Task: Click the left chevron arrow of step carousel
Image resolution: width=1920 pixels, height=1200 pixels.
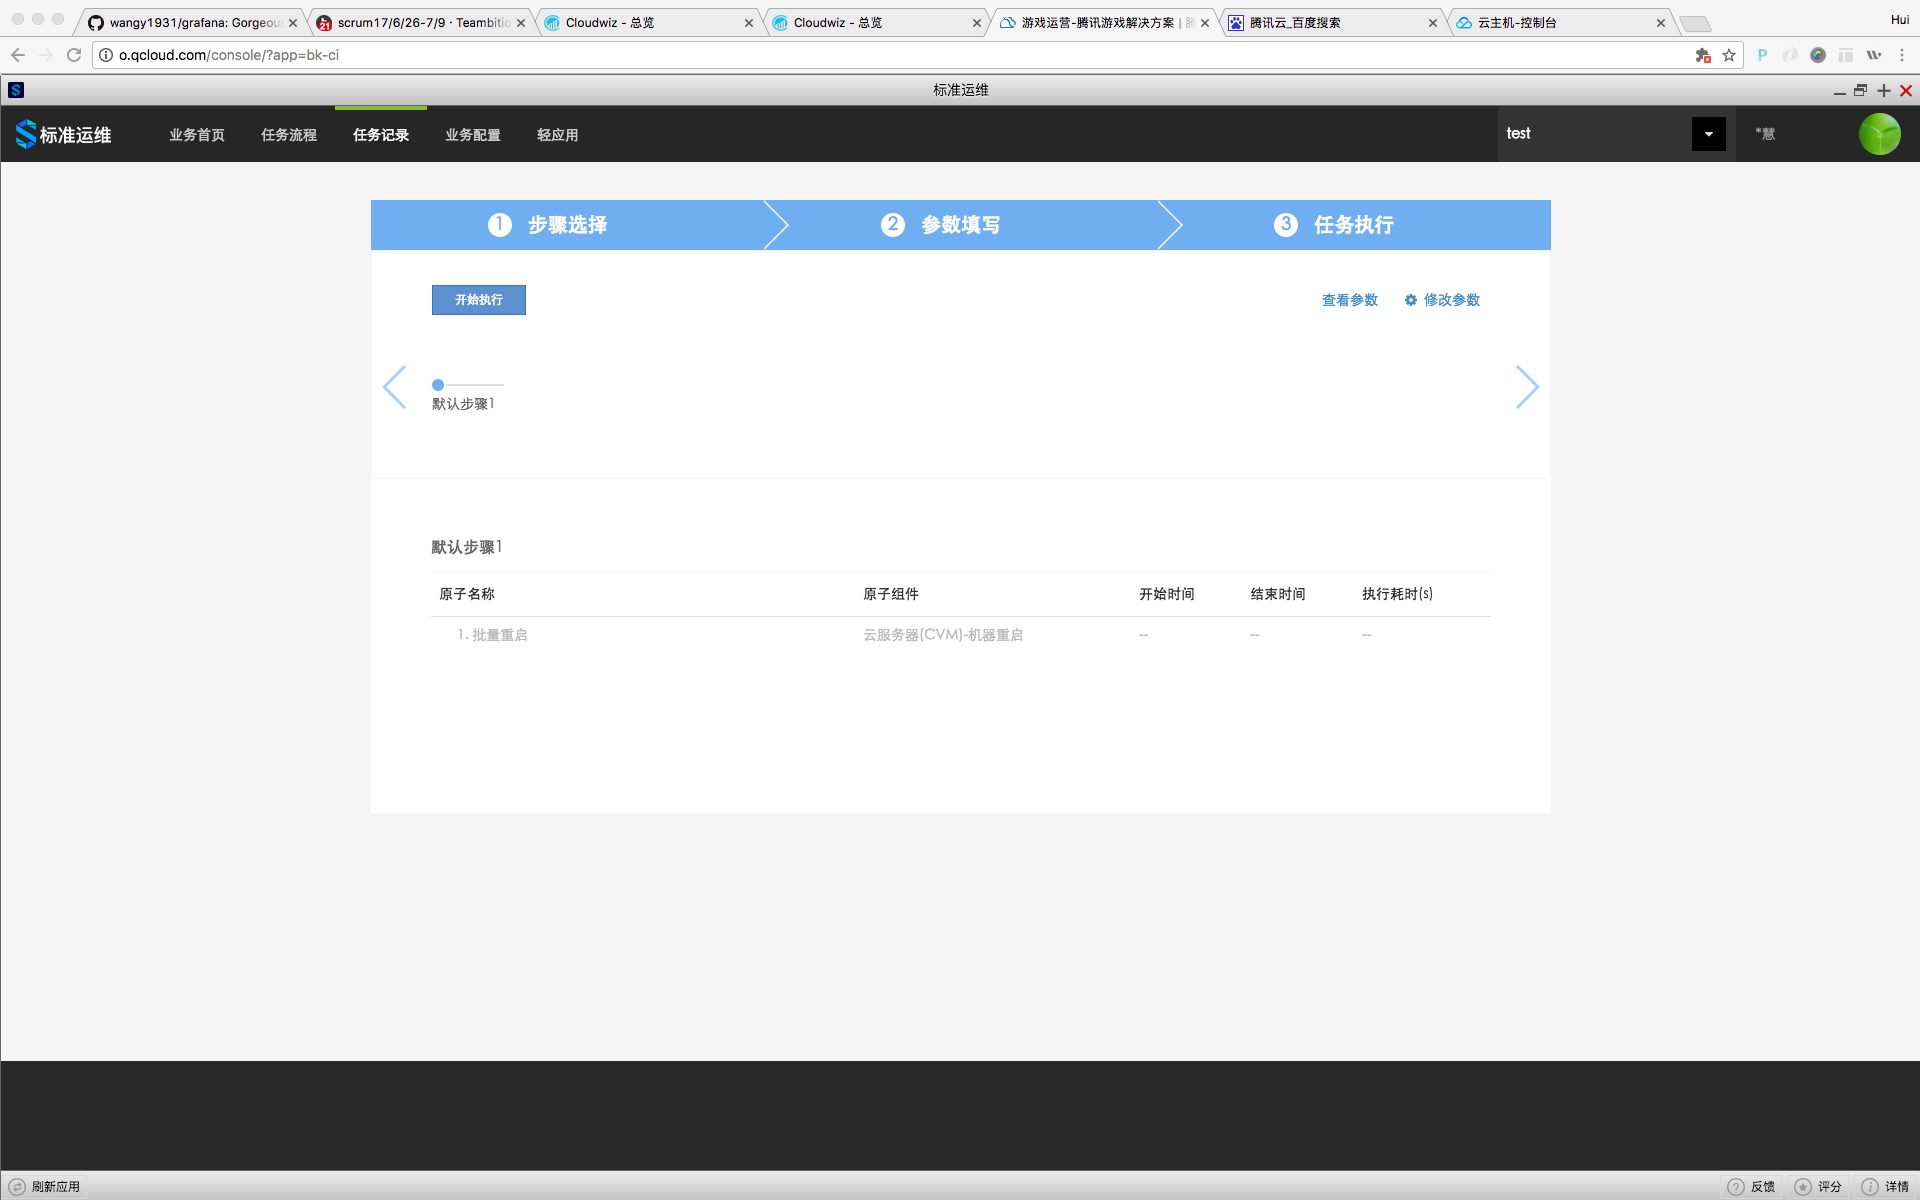Action: tap(395, 387)
